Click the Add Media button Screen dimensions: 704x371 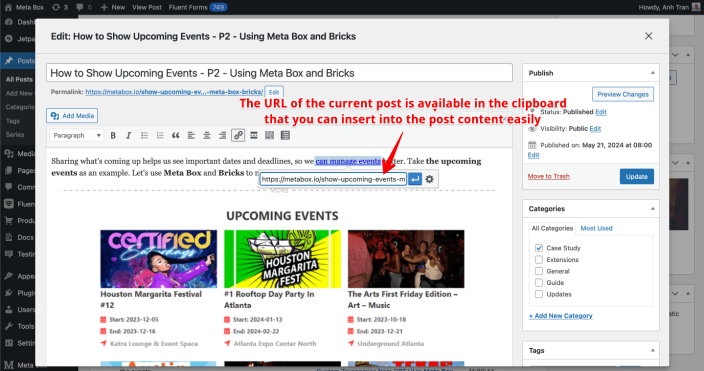click(72, 115)
